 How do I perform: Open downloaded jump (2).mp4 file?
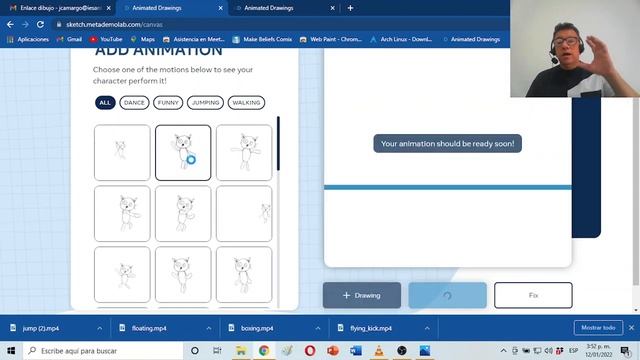[41, 328]
